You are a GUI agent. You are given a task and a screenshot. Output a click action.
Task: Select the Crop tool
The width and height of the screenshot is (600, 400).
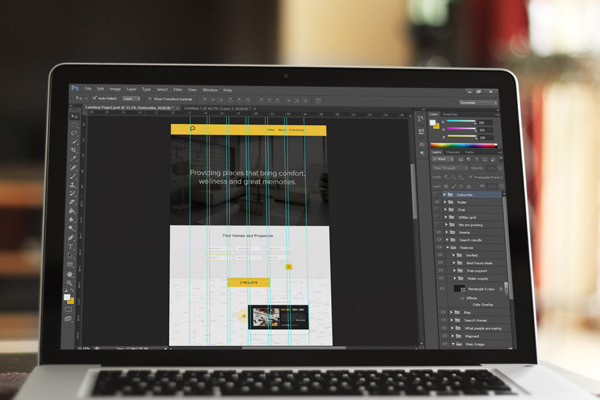click(73, 150)
